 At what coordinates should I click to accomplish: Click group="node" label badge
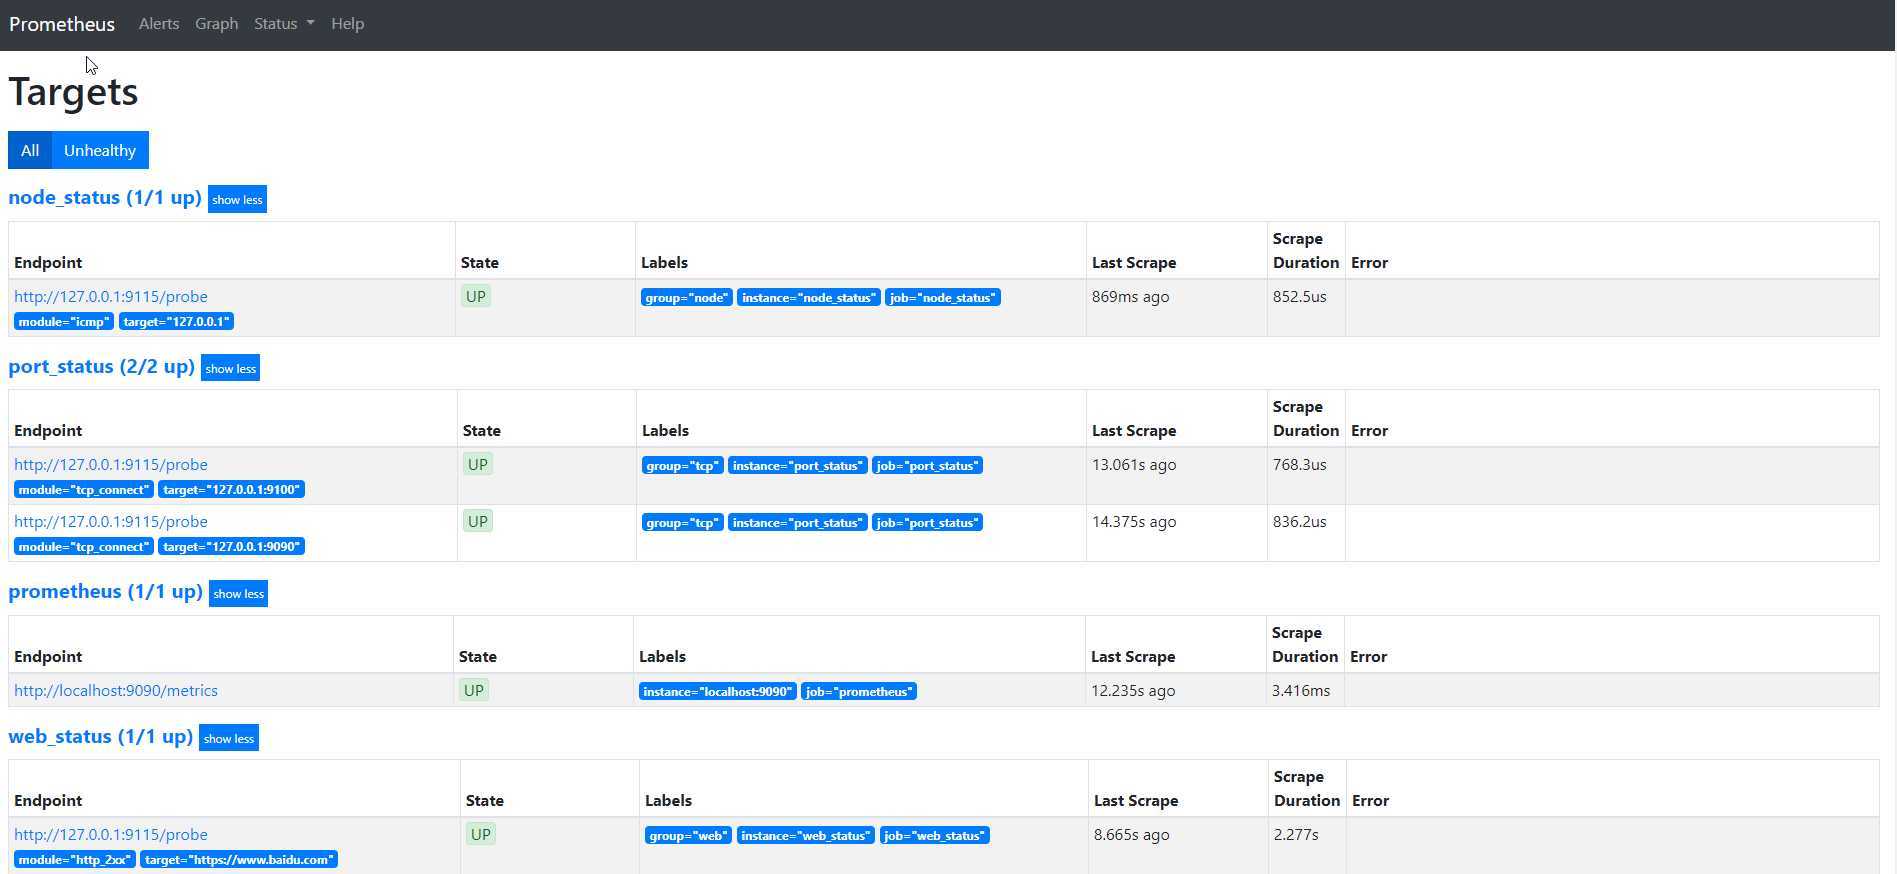tap(687, 298)
